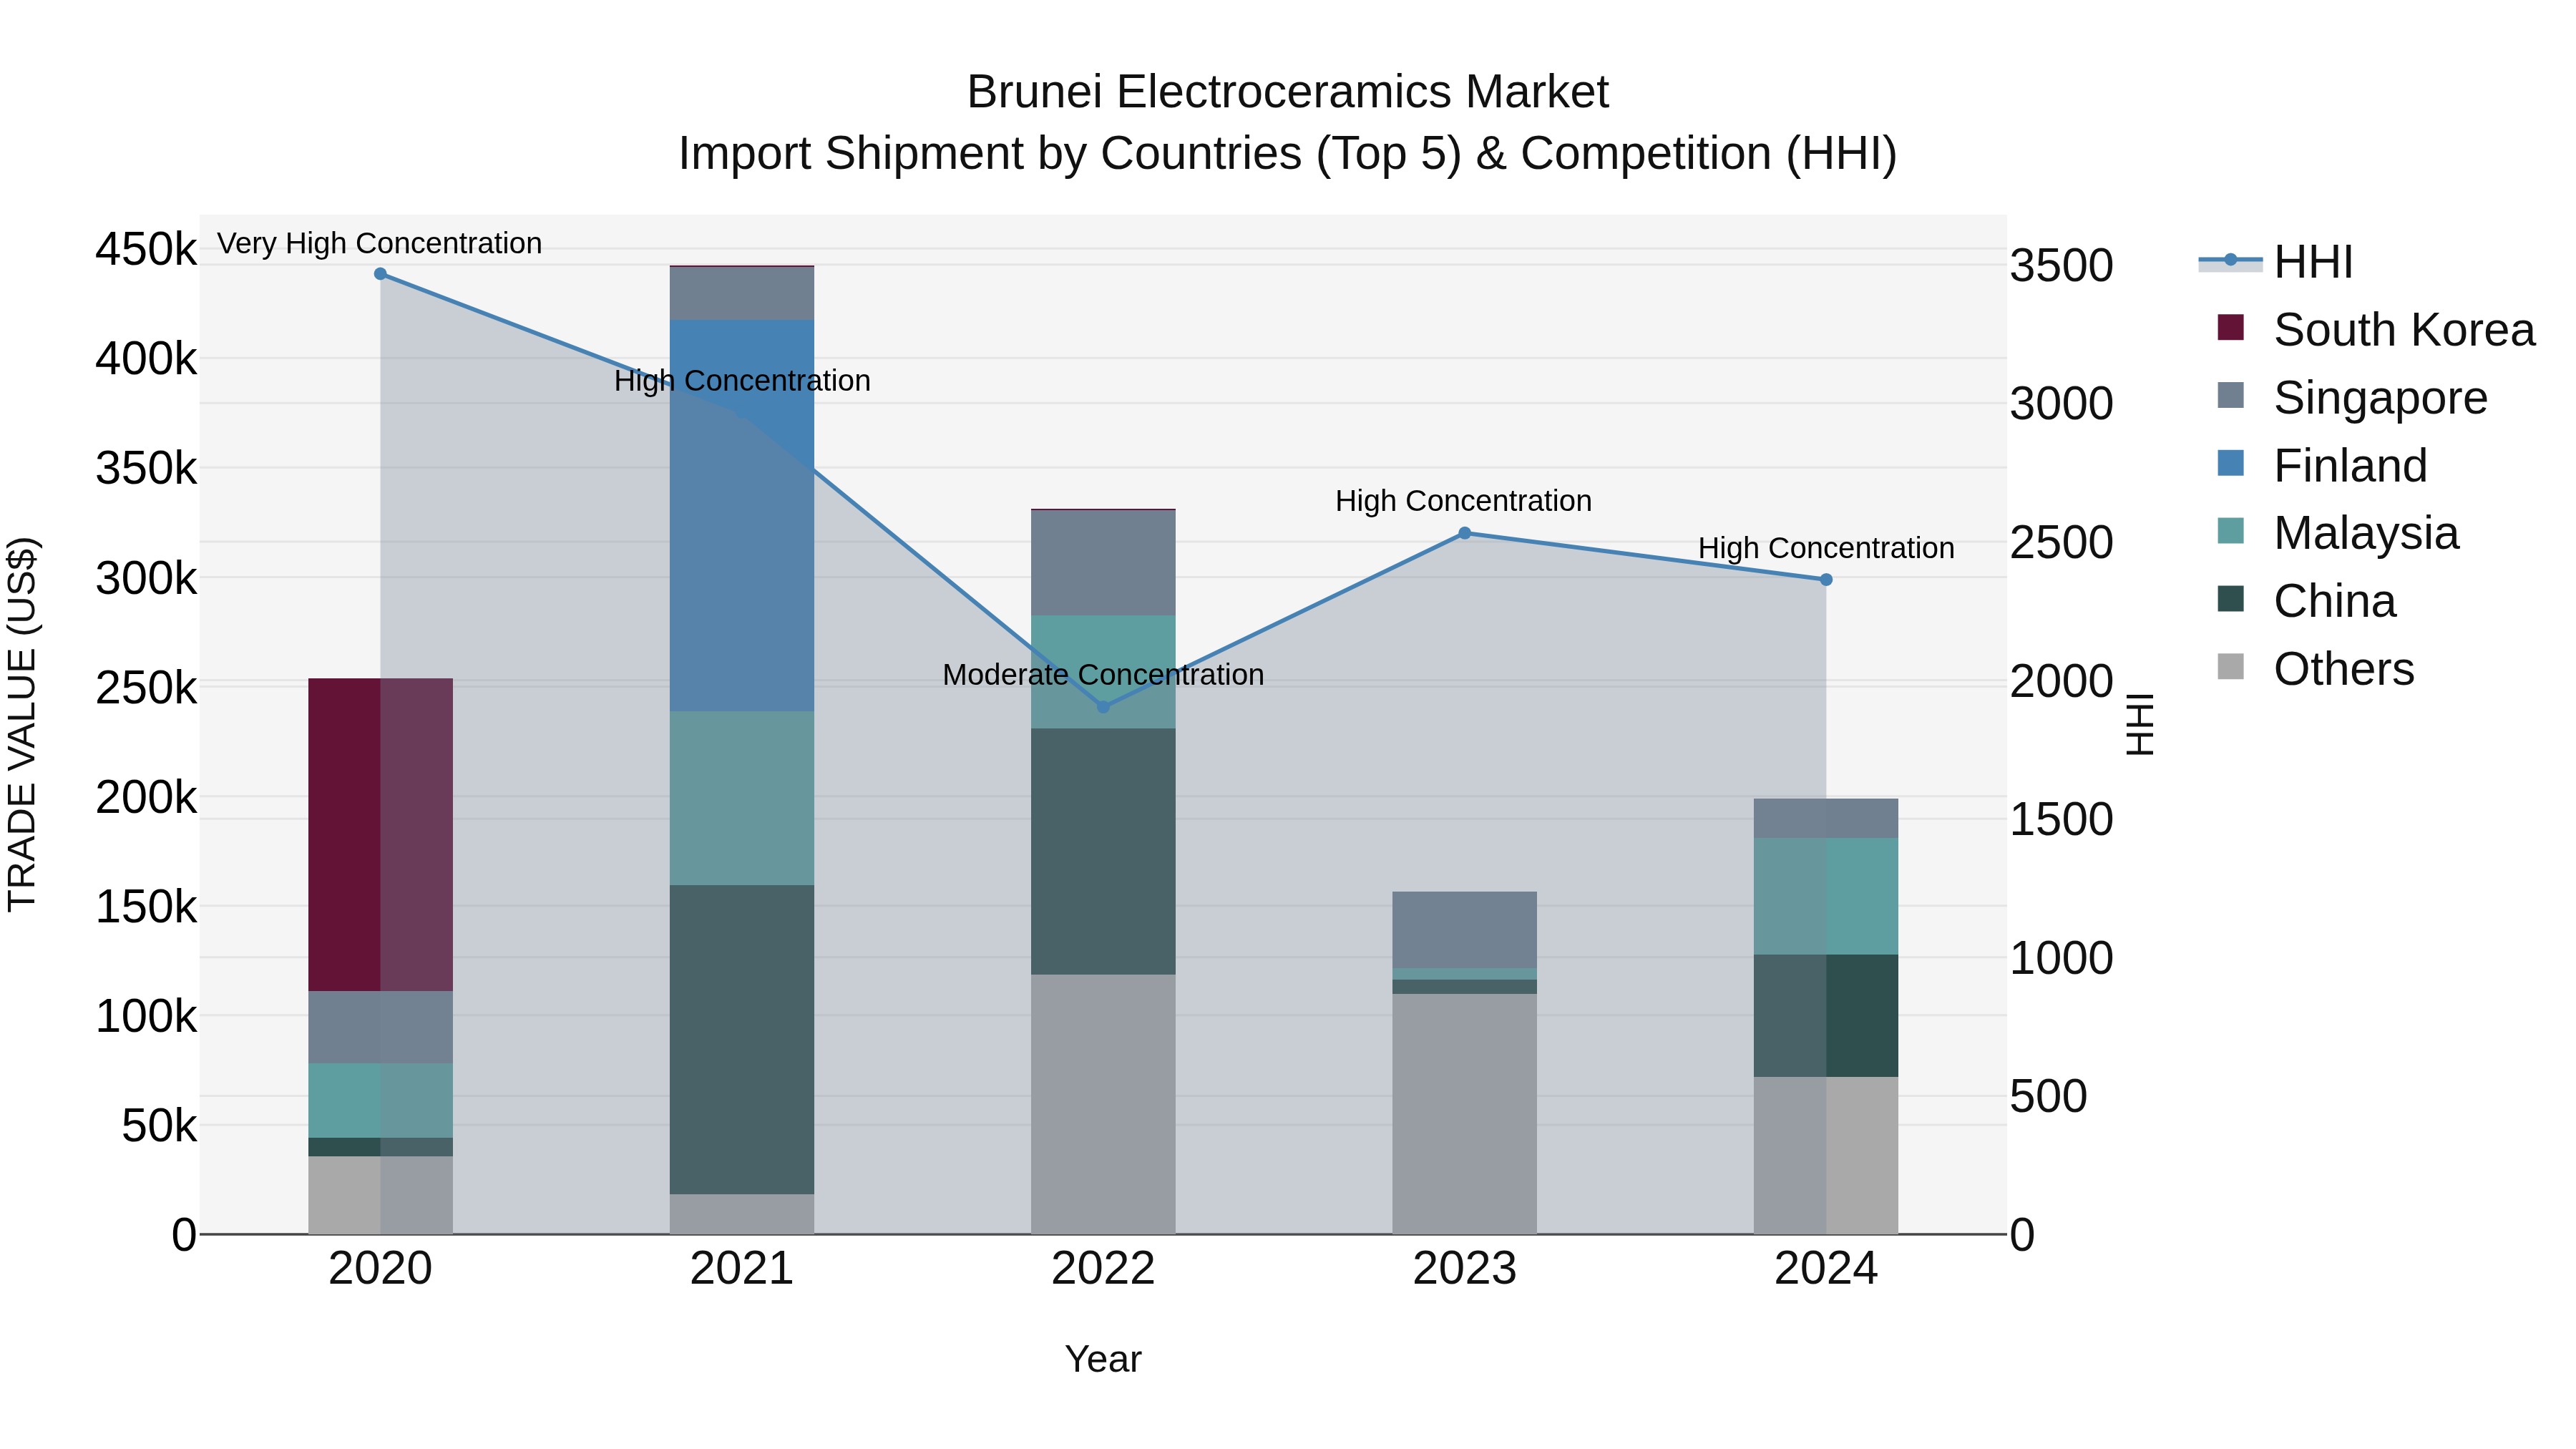Toggle the HHI legend entry
This screenshot has width=2576, height=1449.
click(x=2276, y=262)
